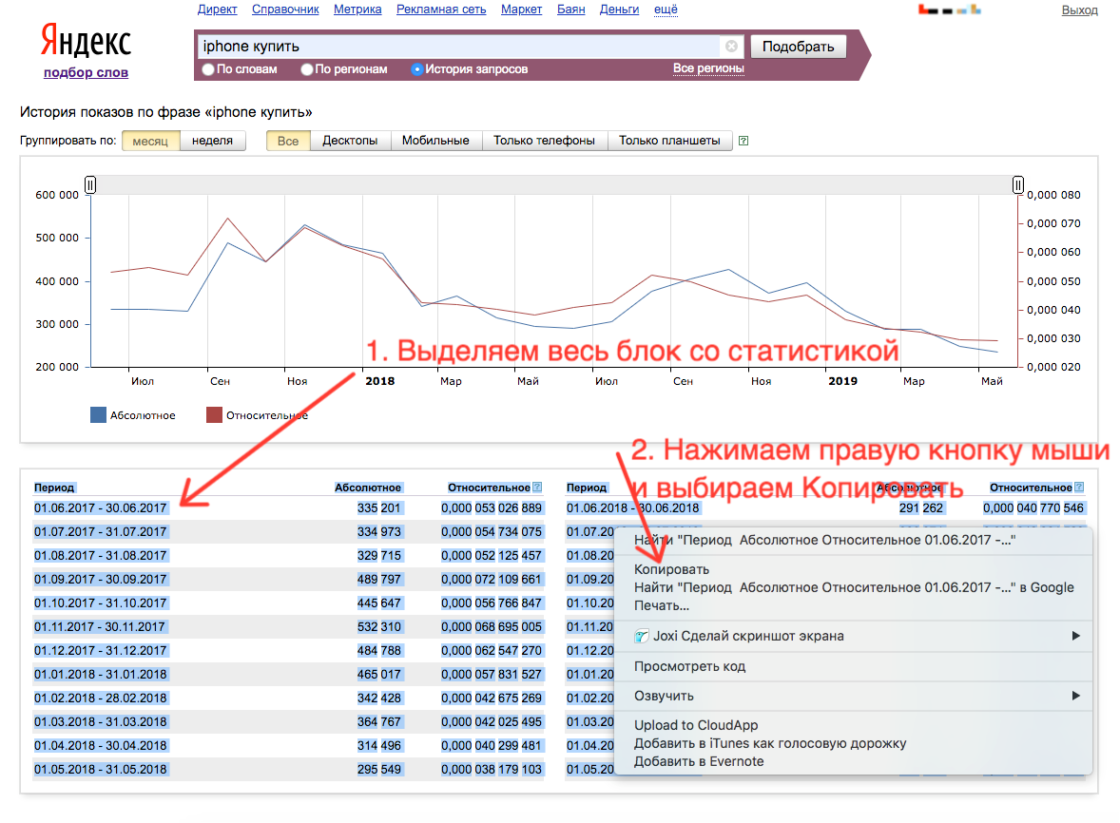
Task: Click period 01.05.2018 - 31.05.2018 cell
Action: point(100,769)
